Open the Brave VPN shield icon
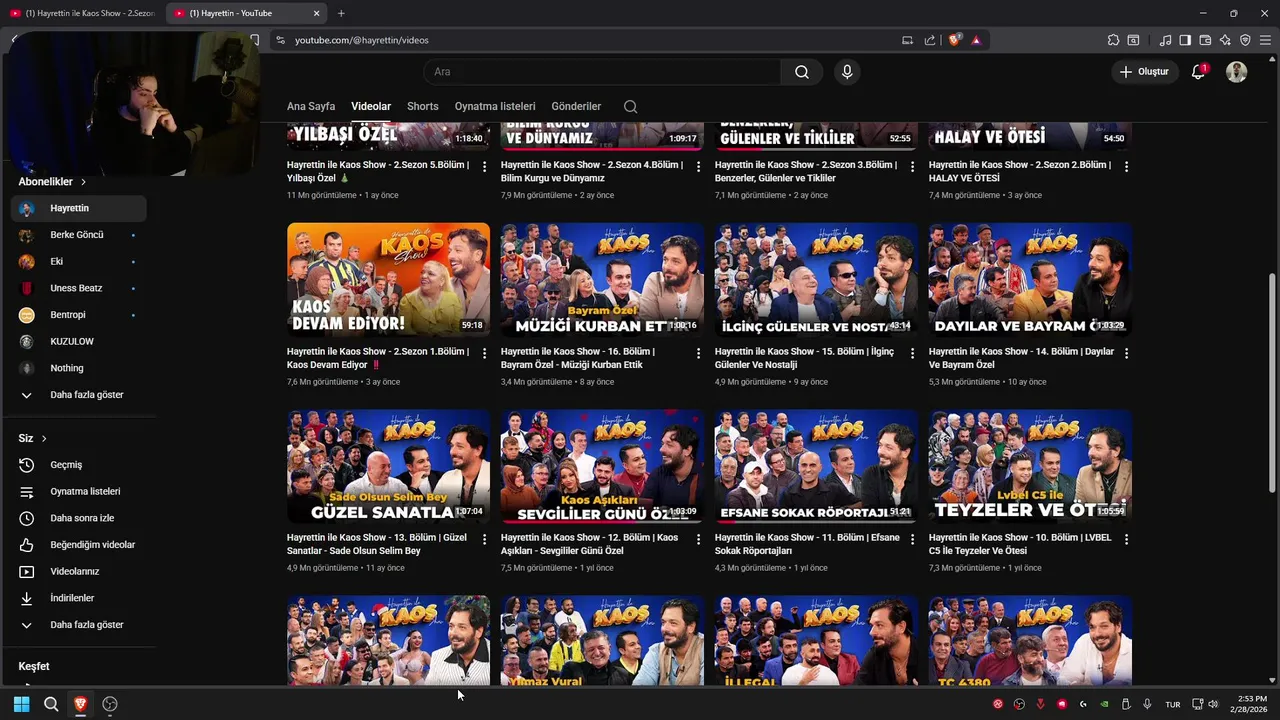The width and height of the screenshot is (1280, 720). click(x=1245, y=40)
